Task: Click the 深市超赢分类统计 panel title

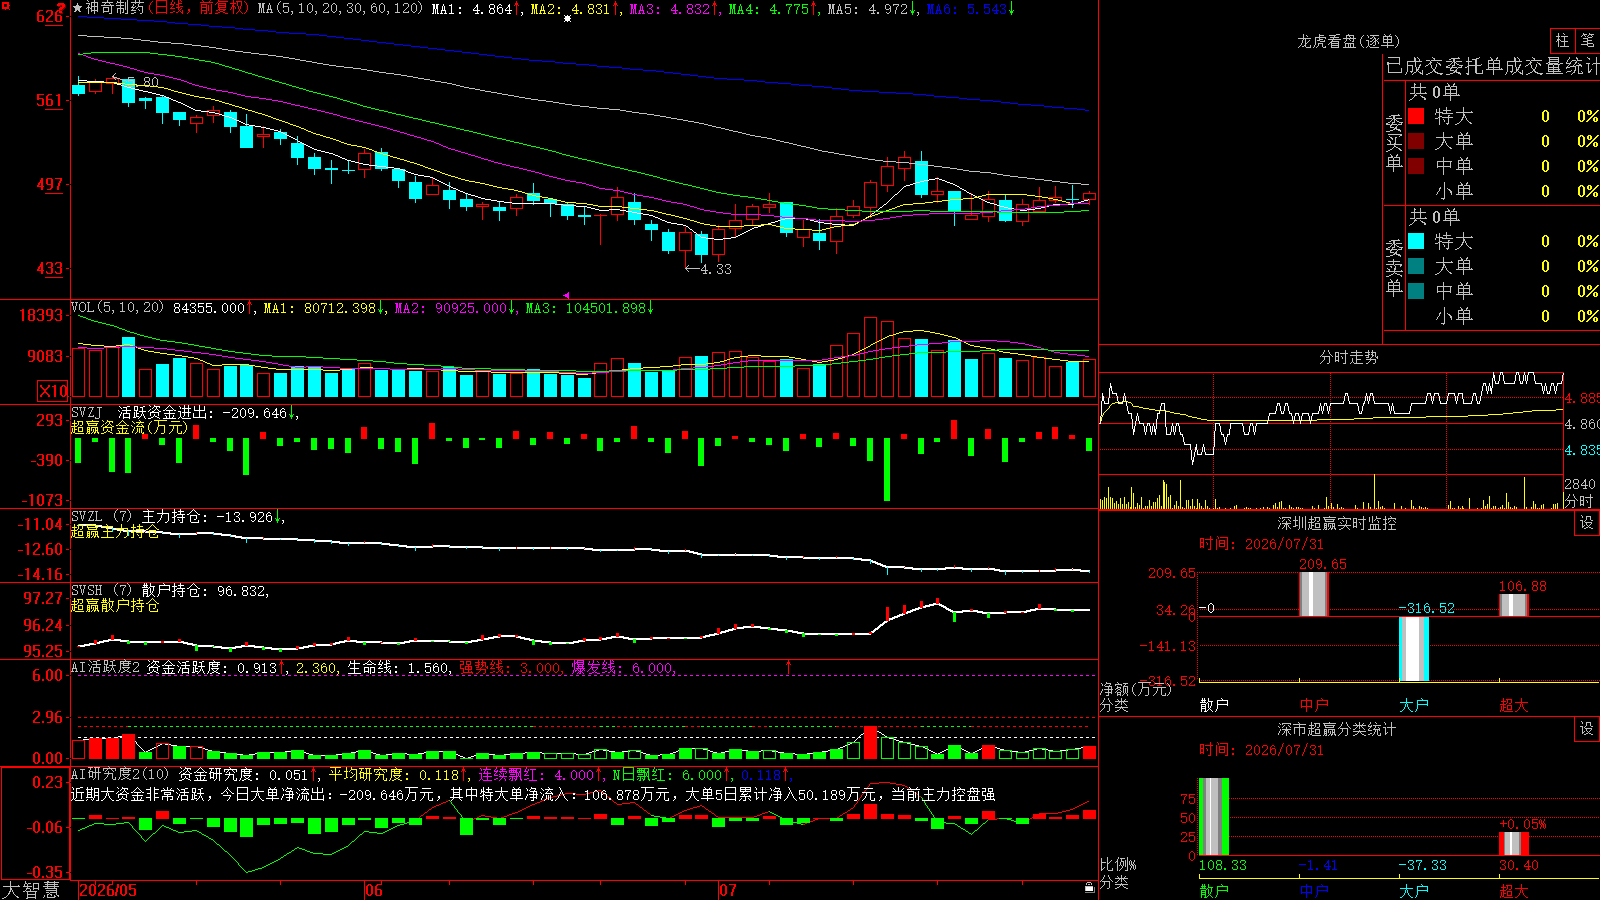Action: tap(1337, 729)
